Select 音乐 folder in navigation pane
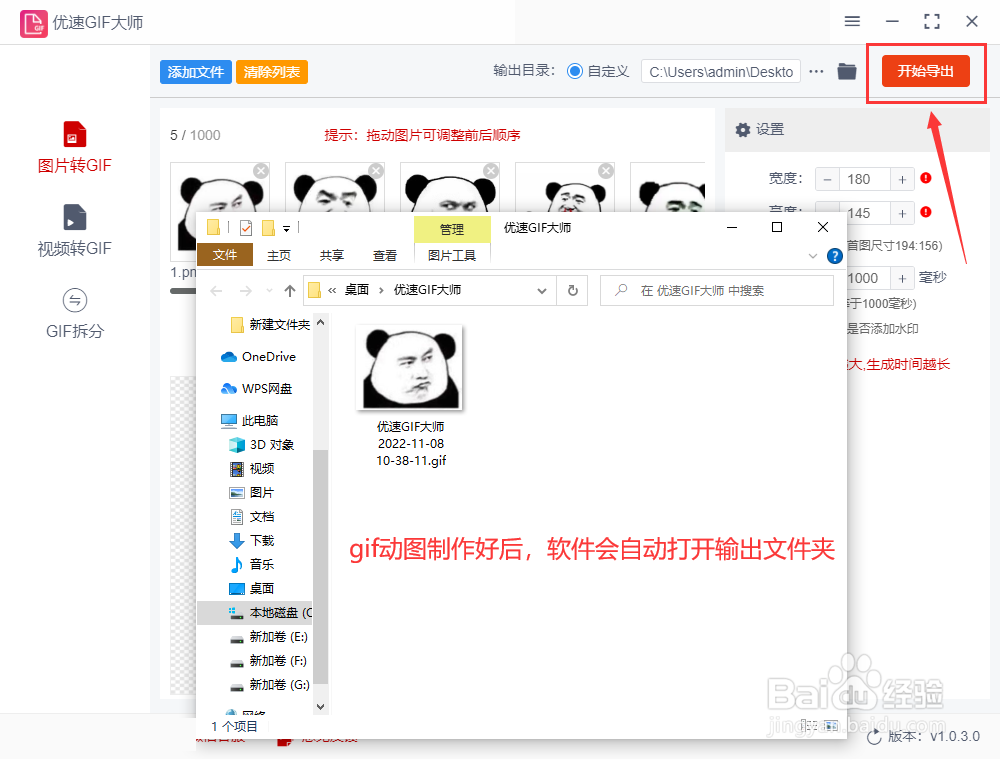Viewport: 1000px width, 760px height. (251, 565)
